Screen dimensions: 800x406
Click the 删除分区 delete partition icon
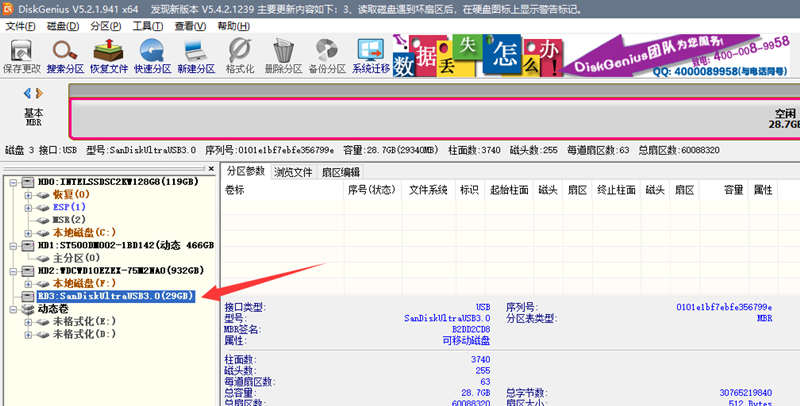[x=283, y=56]
